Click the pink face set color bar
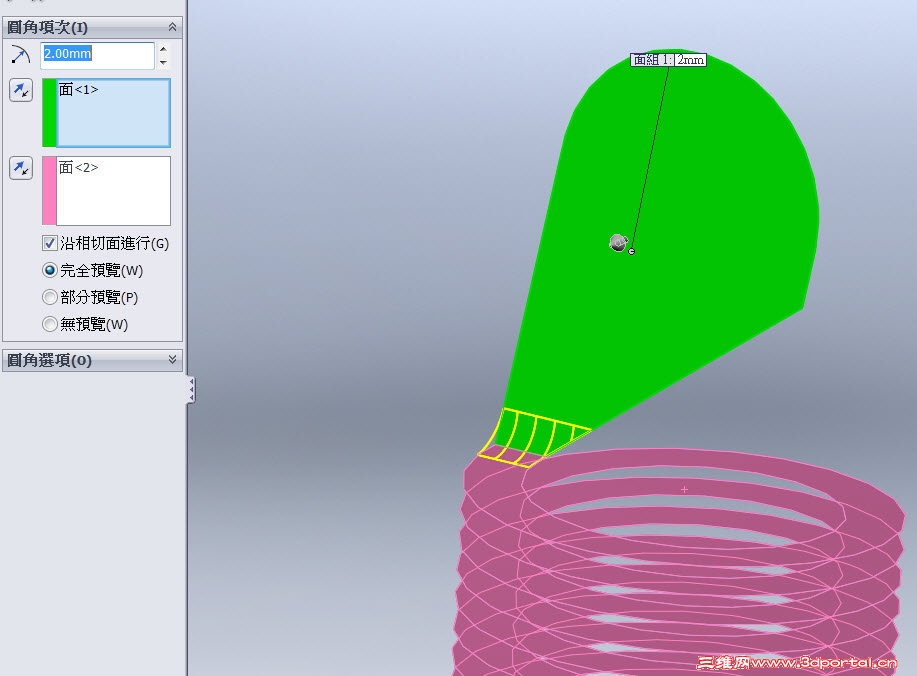917x676 pixels. tap(49, 191)
